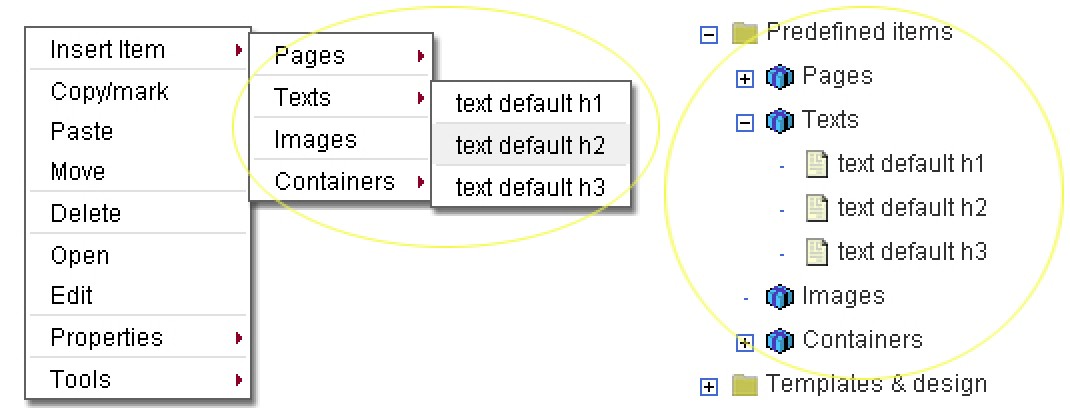
Task: Click document icon beside text default h3
Action: (x=817, y=252)
